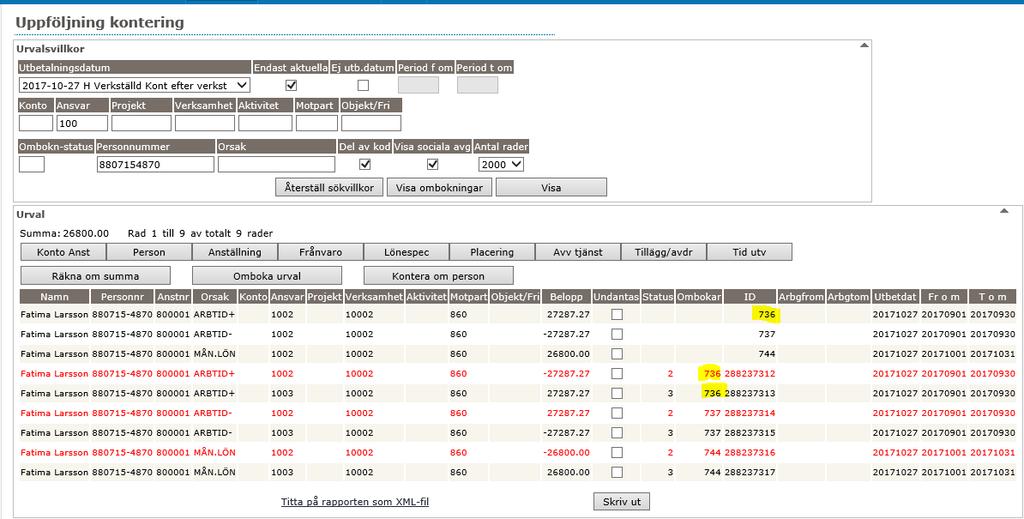1024x519 pixels.
Task: Focus the Motpart filter input field
Action: [x=317, y=123]
